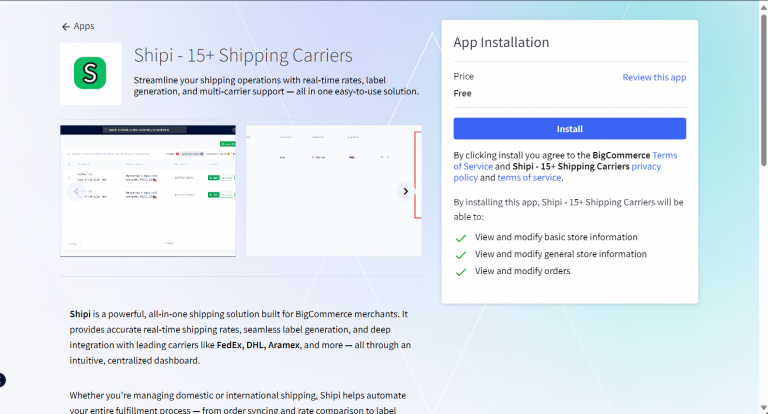Screen dimensions: 768x414
Task: Click the checkmark next to modify orders
Action: 460,272
